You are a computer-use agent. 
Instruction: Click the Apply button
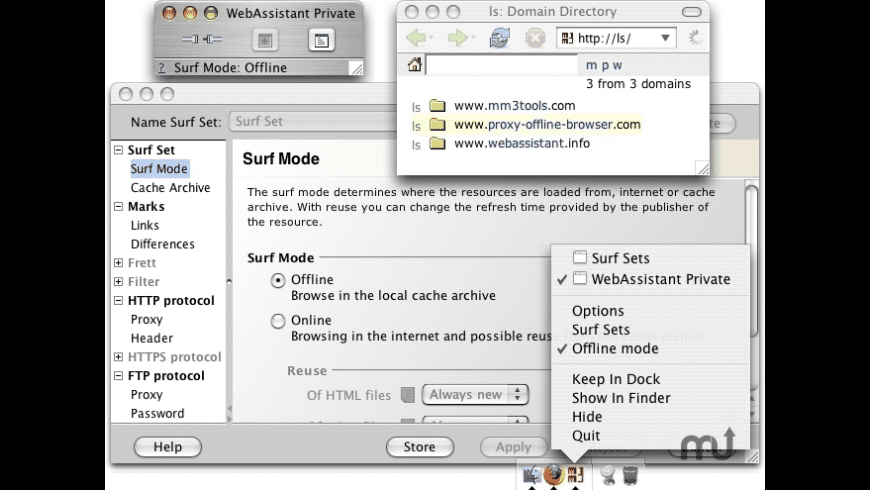pos(513,447)
